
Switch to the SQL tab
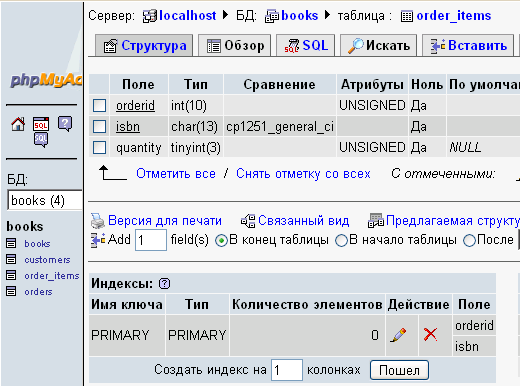pyautogui.click(x=306, y=46)
